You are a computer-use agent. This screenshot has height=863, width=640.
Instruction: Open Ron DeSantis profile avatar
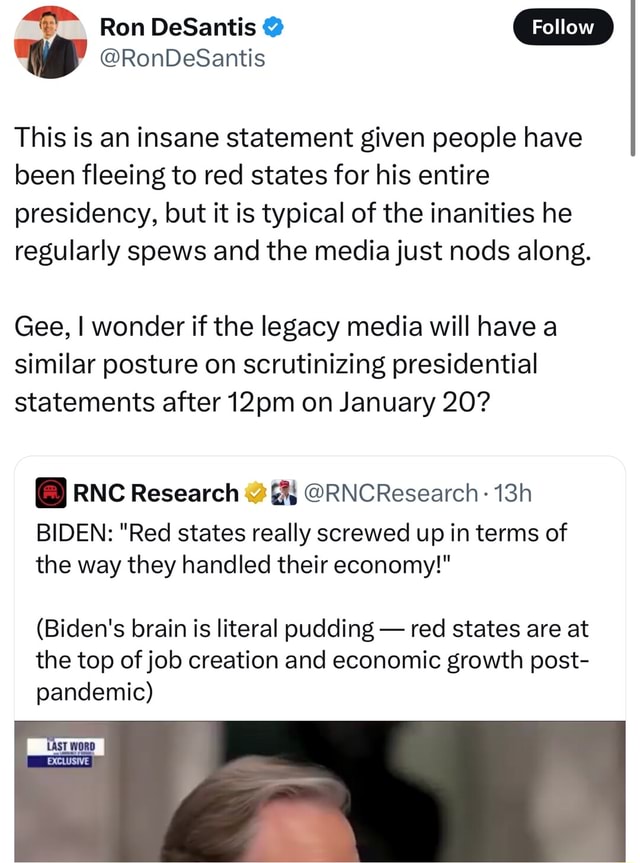[x=49, y=41]
